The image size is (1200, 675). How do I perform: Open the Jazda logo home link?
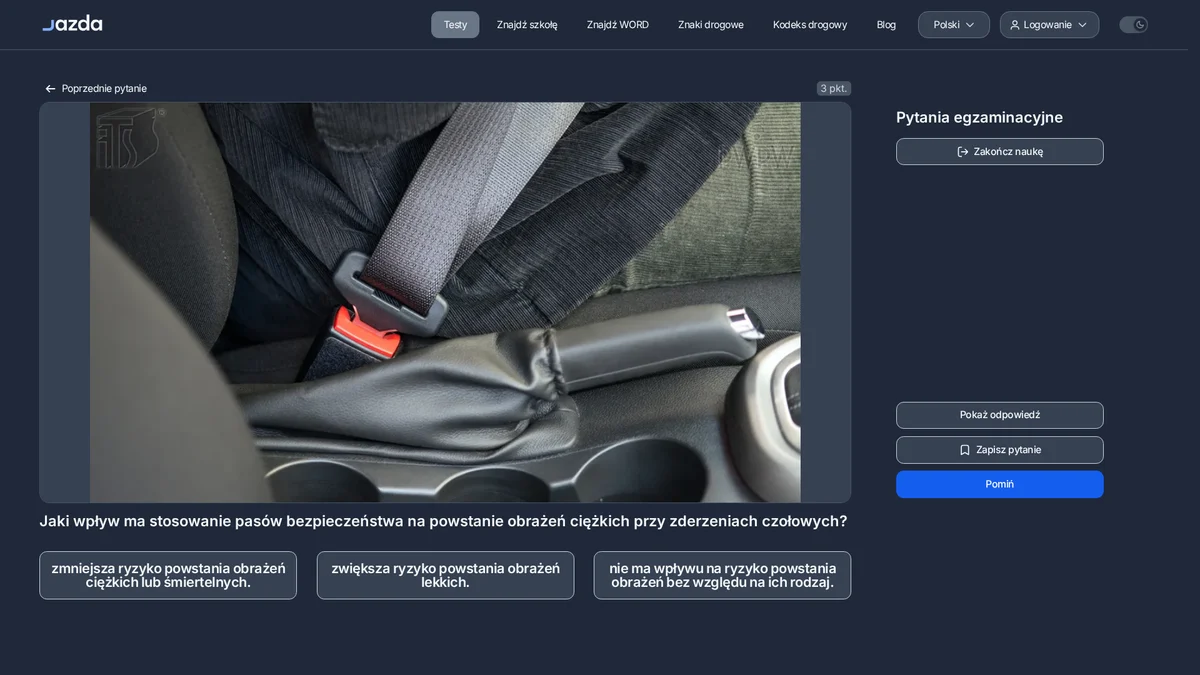click(72, 23)
